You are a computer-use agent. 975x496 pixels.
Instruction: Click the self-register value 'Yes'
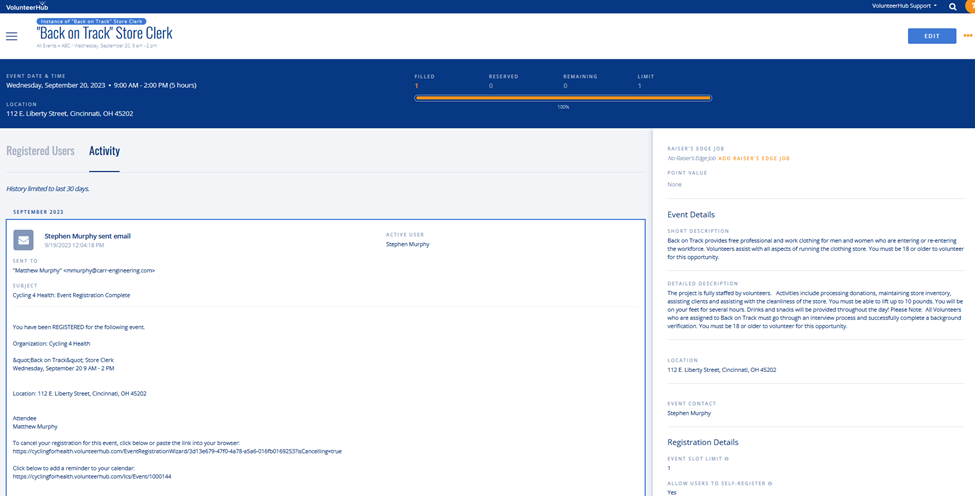[672, 492]
